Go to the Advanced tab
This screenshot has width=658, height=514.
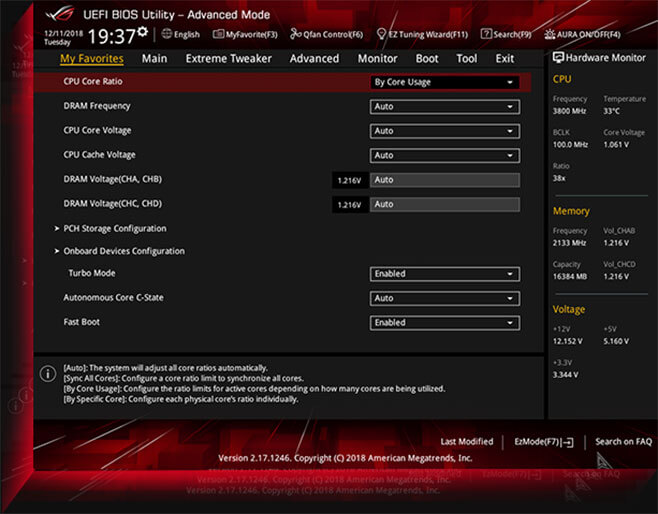click(314, 59)
